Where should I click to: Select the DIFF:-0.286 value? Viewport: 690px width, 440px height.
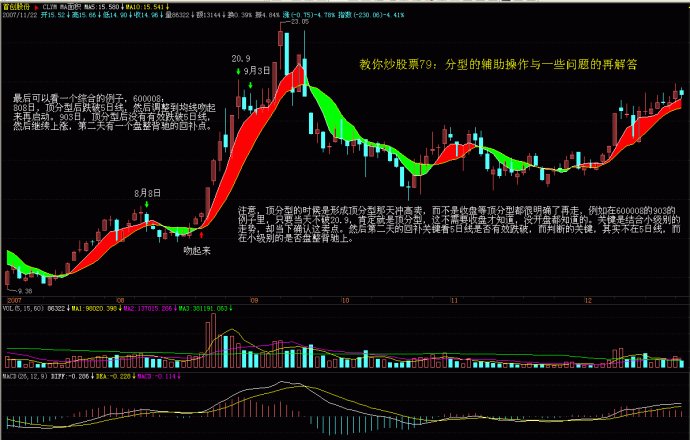70,377
